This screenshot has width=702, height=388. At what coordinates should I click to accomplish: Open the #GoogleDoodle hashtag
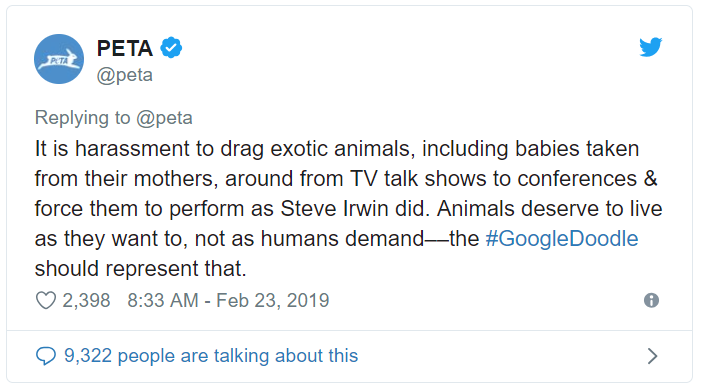point(562,239)
